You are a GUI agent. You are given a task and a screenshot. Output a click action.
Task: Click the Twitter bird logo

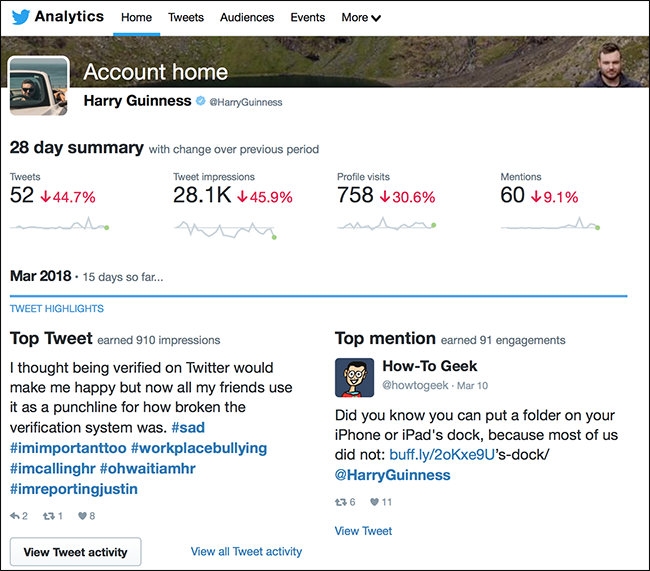(x=21, y=17)
